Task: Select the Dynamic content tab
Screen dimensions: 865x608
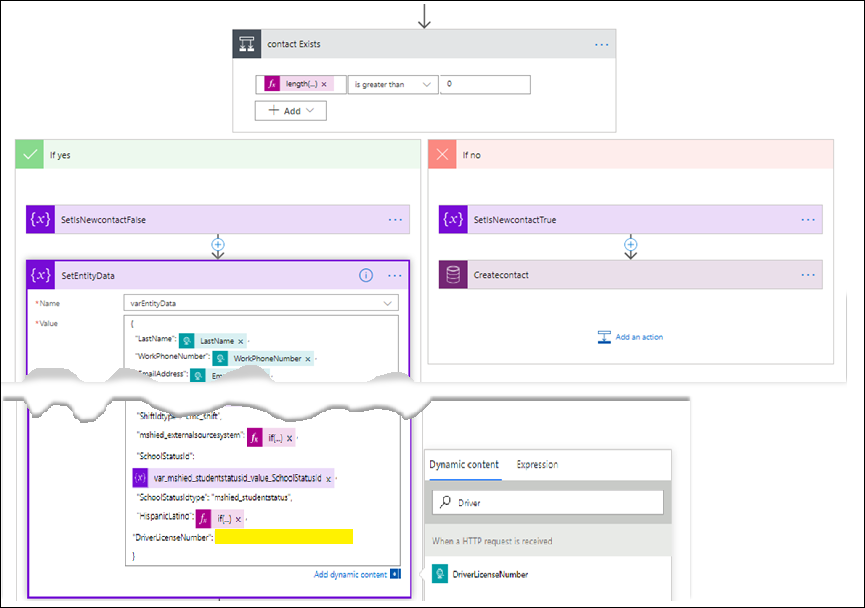Action: point(464,465)
